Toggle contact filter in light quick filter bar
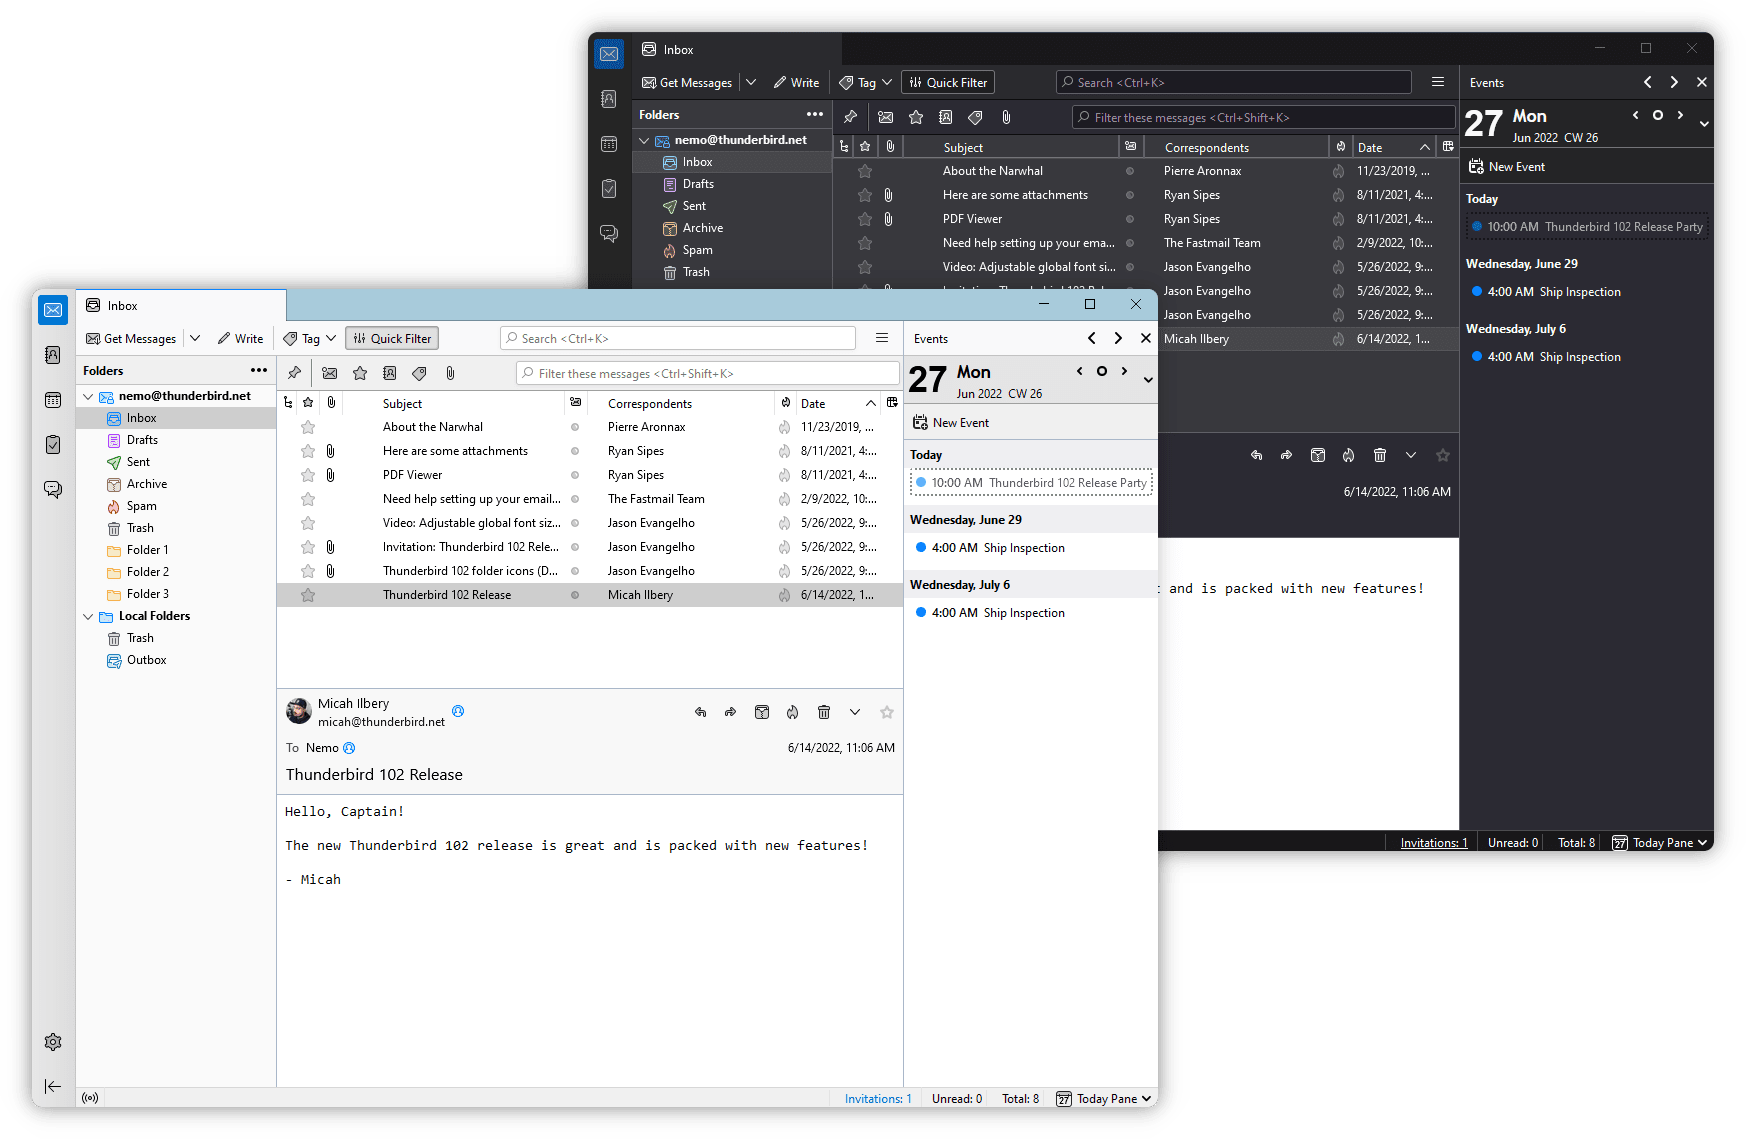This screenshot has width=1746, height=1139. click(390, 373)
